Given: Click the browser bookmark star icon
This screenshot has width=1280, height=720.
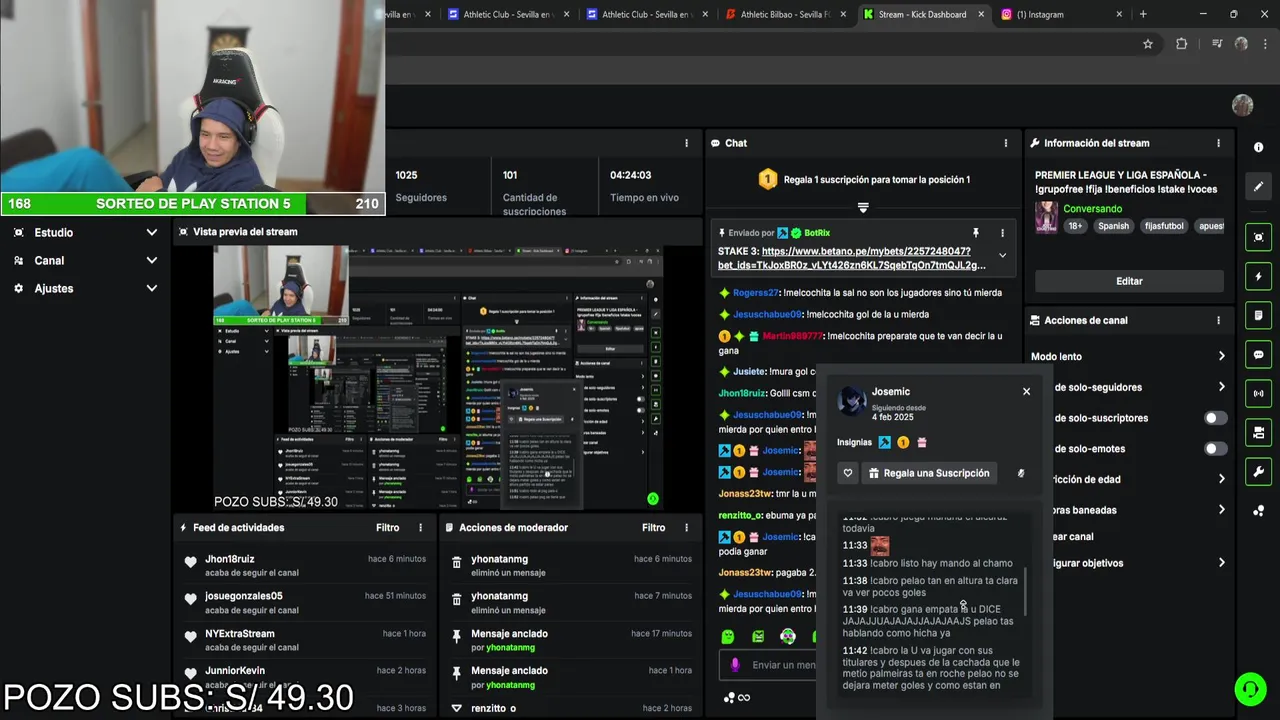Looking at the screenshot, I should [x=1148, y=44].
